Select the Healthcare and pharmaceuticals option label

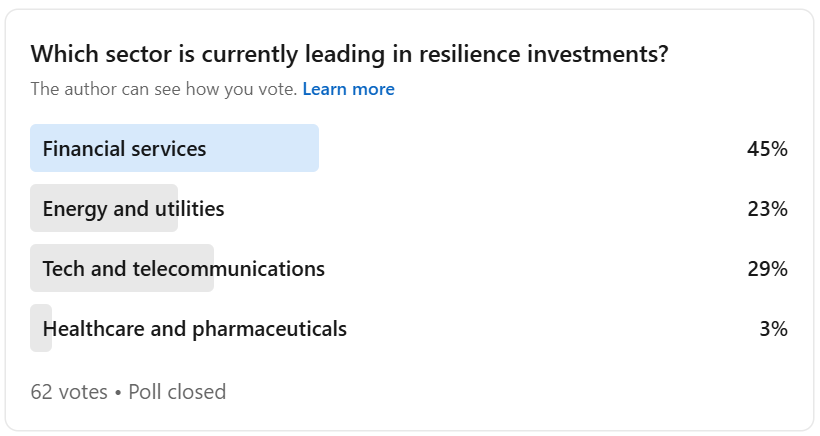pos(194,329)
